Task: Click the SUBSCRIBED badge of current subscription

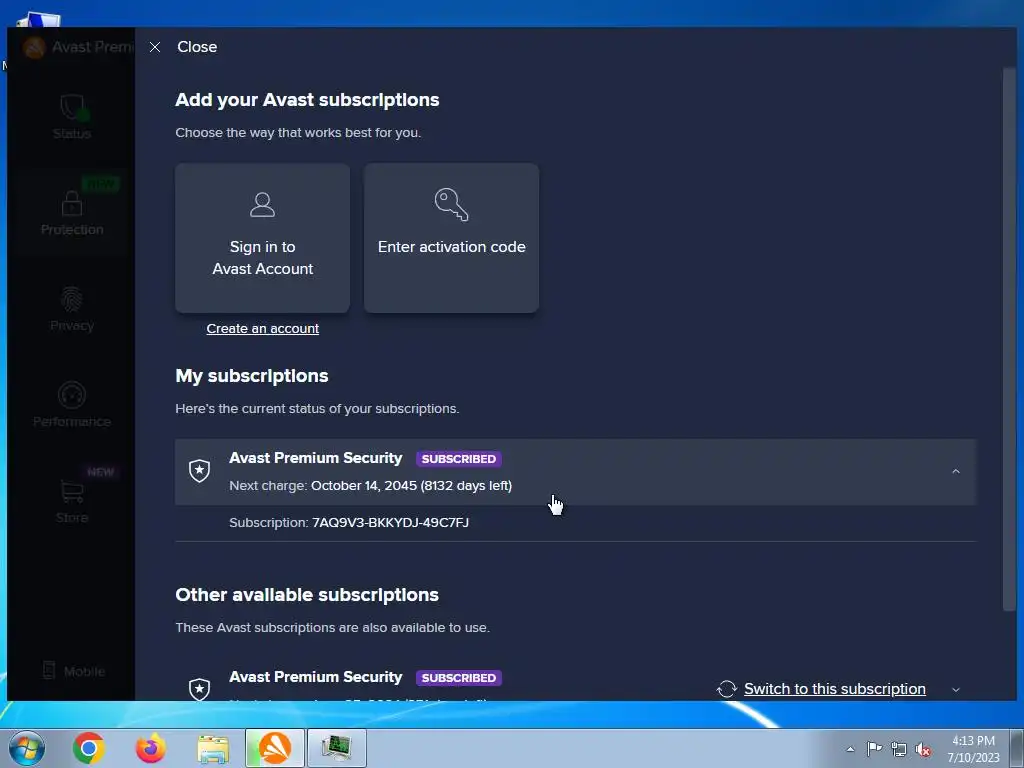Action: pyautogui.click(x=458, y=458)
